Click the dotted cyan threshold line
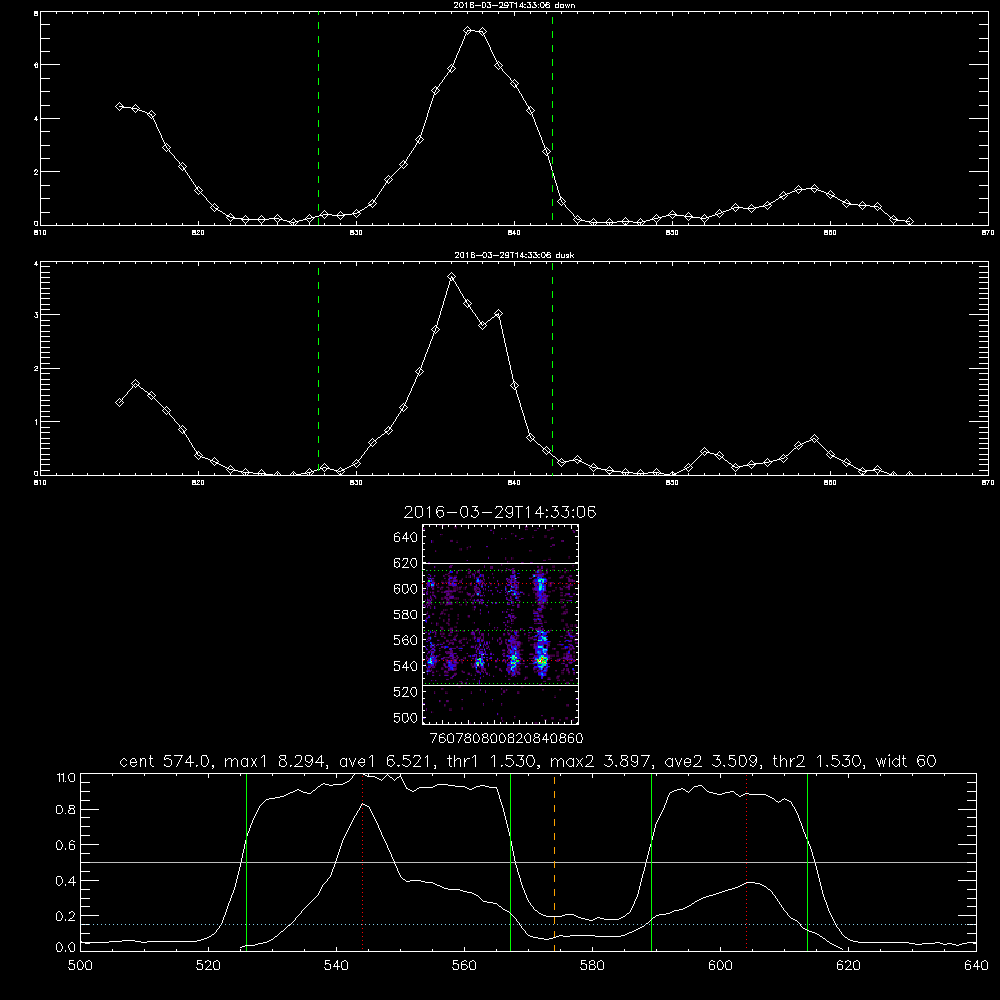The height and width of the screenshot is (1000, 1000). coord(528,924)
